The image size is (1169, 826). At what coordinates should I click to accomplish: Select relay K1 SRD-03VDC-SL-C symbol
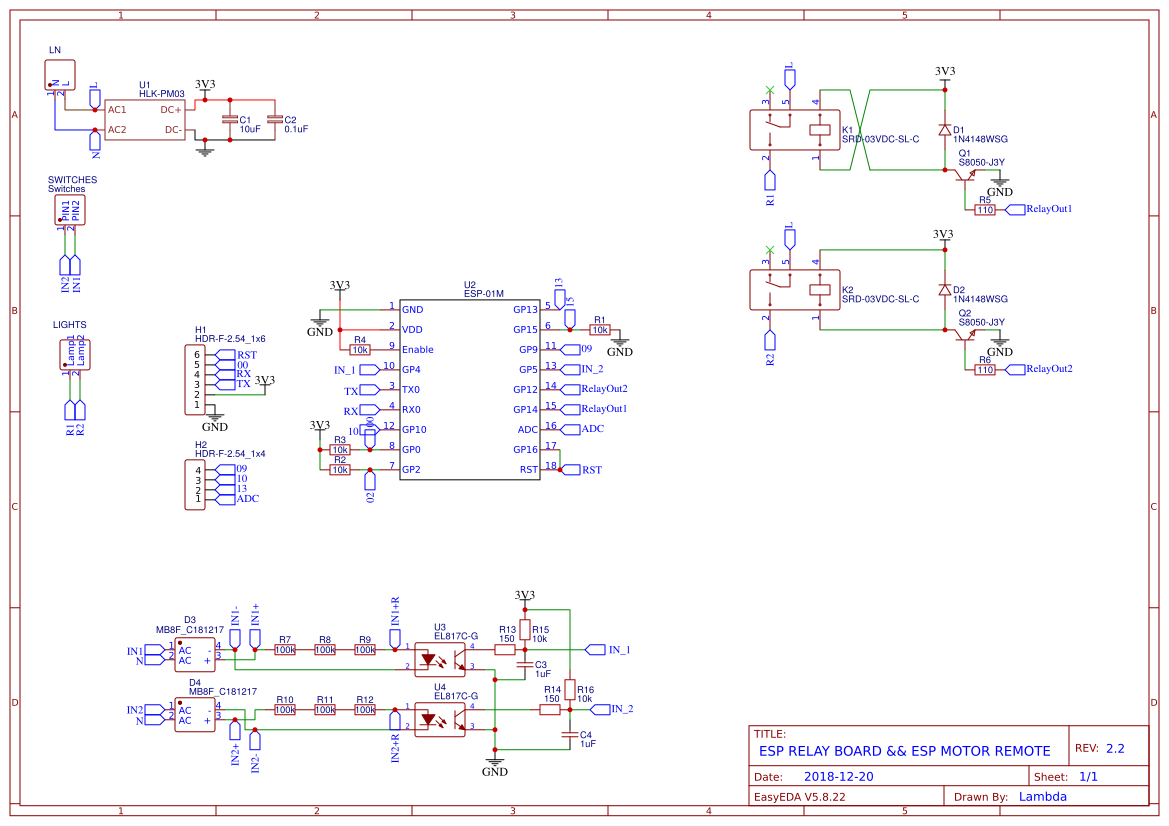point(795,128)
